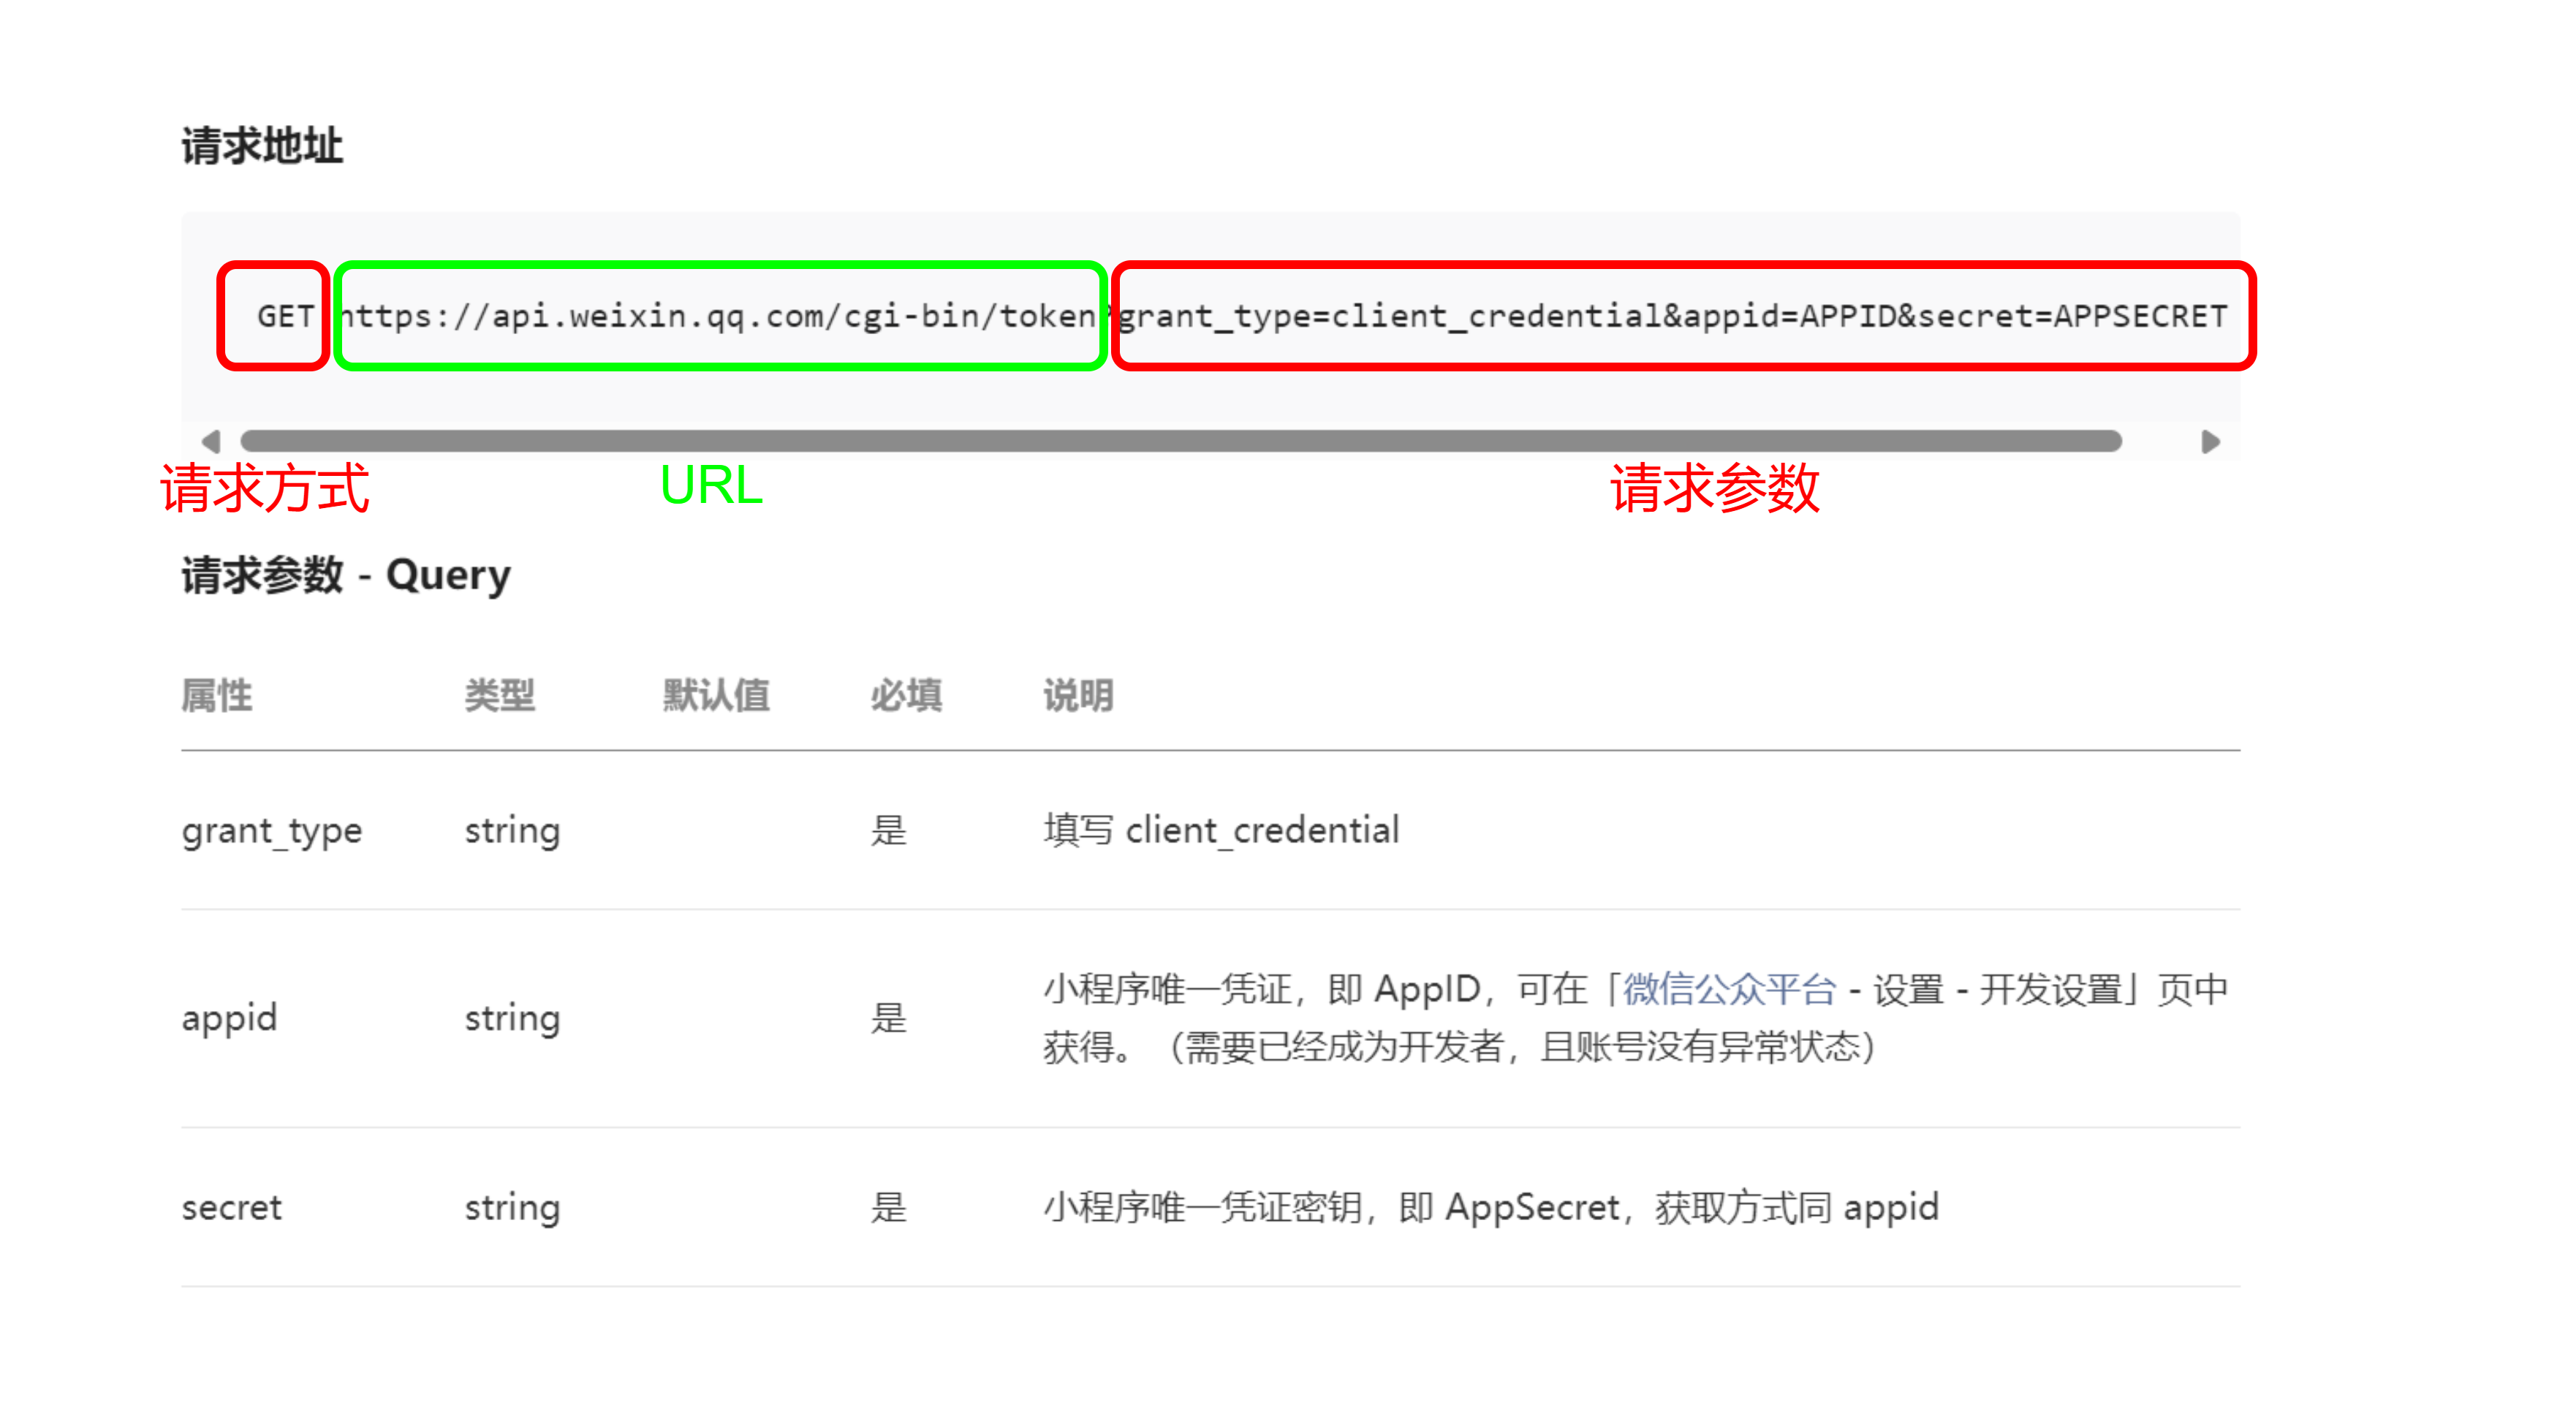This screenshot has height=1427, width=2576.
Task: Click the right scroll arrow of code block
Action: [2210, 441]
